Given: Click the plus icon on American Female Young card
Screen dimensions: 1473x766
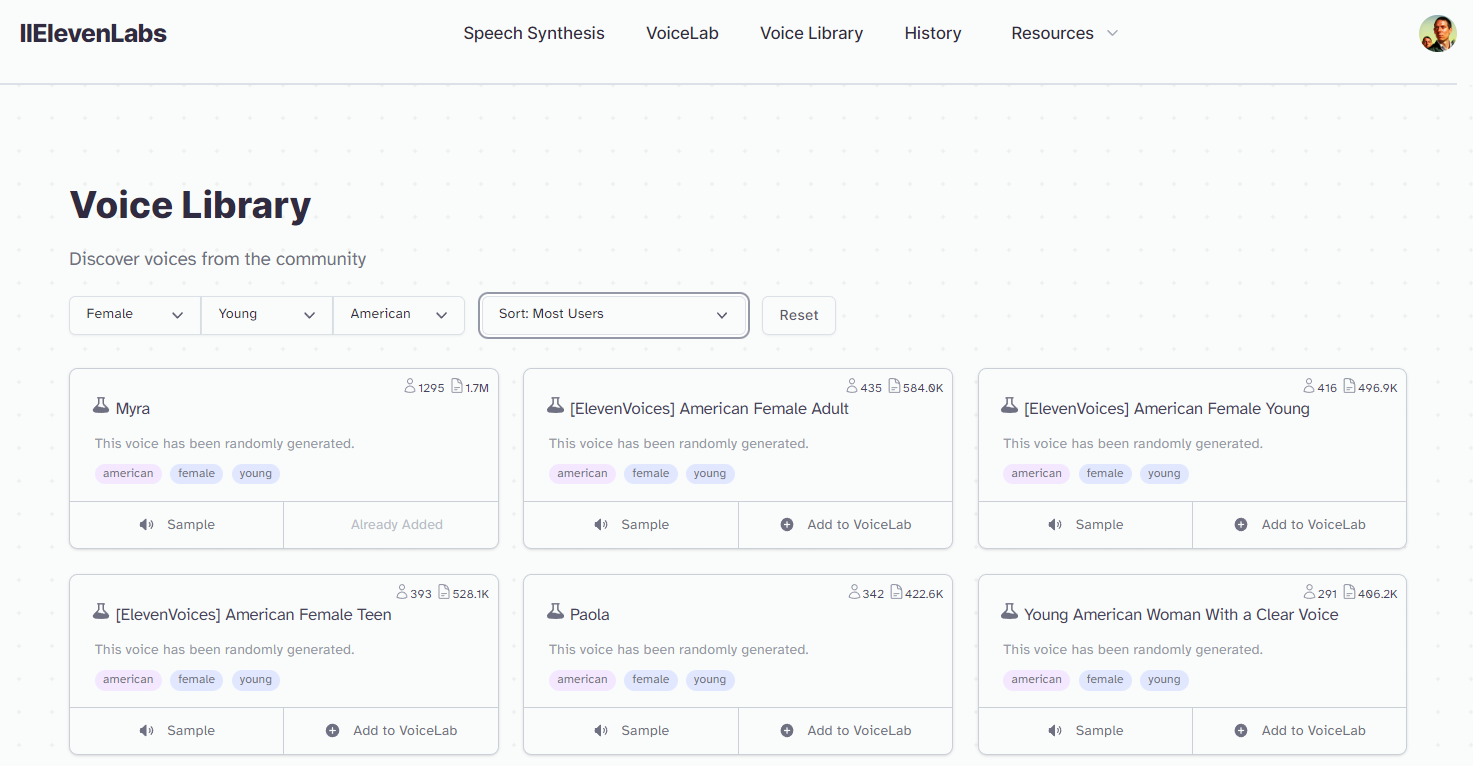Looking at the screenshot, I should (1241, 525).
